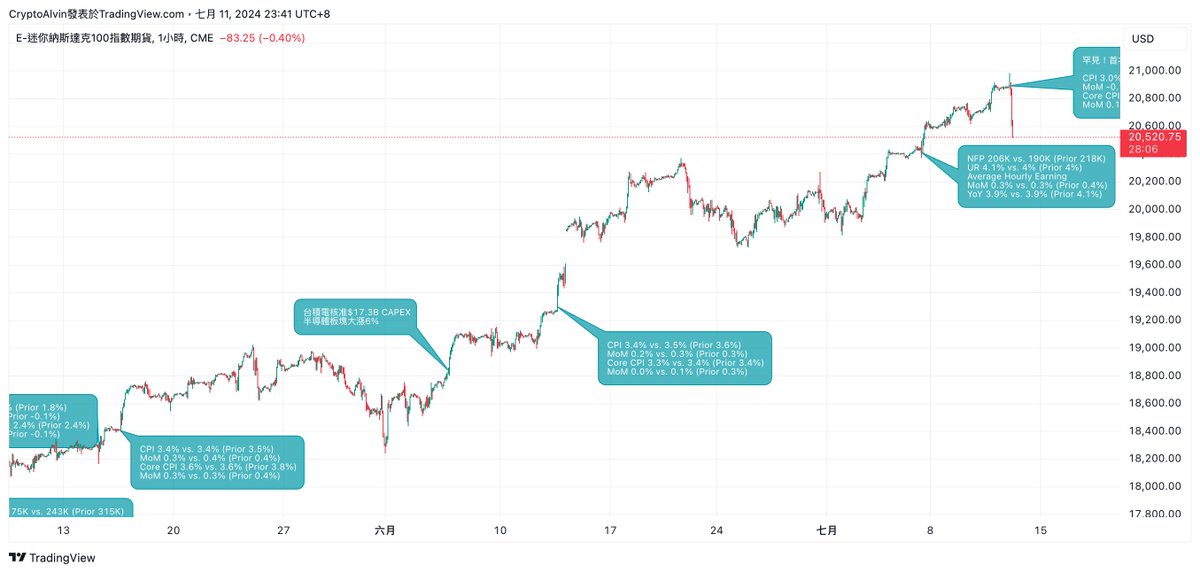The image size is (1200, 573).
Task: Click the 七月 label on time axis
Action: [x=826, y=530]
